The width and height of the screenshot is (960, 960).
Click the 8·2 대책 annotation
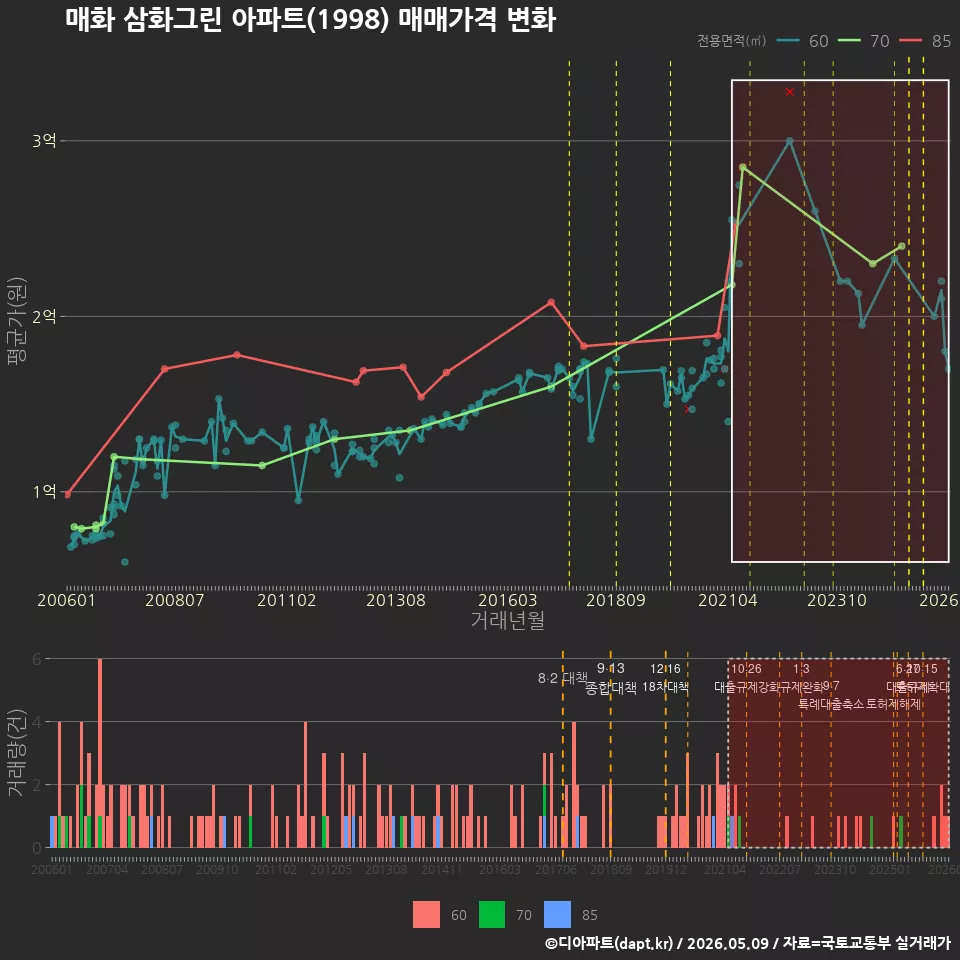tap(562, 678)
